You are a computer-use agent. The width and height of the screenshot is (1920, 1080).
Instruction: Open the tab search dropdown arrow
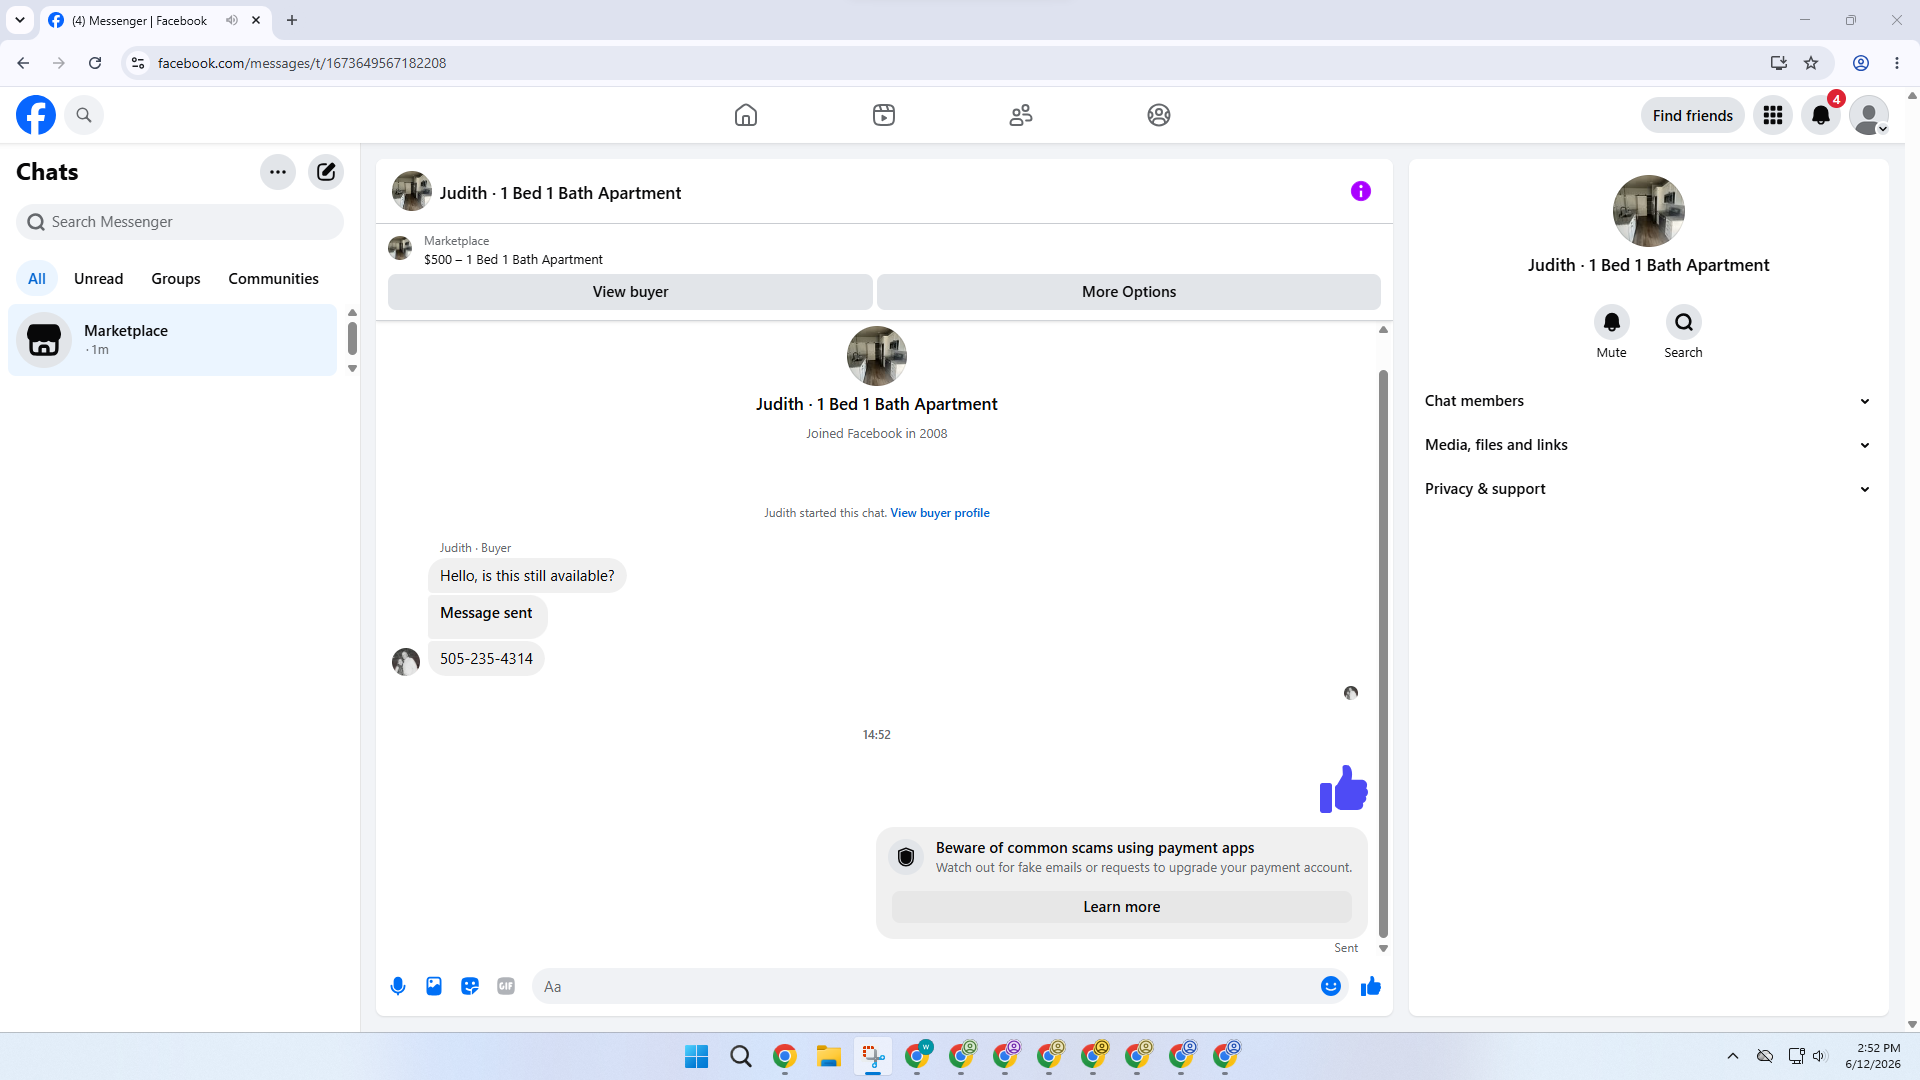click(20, 20)
